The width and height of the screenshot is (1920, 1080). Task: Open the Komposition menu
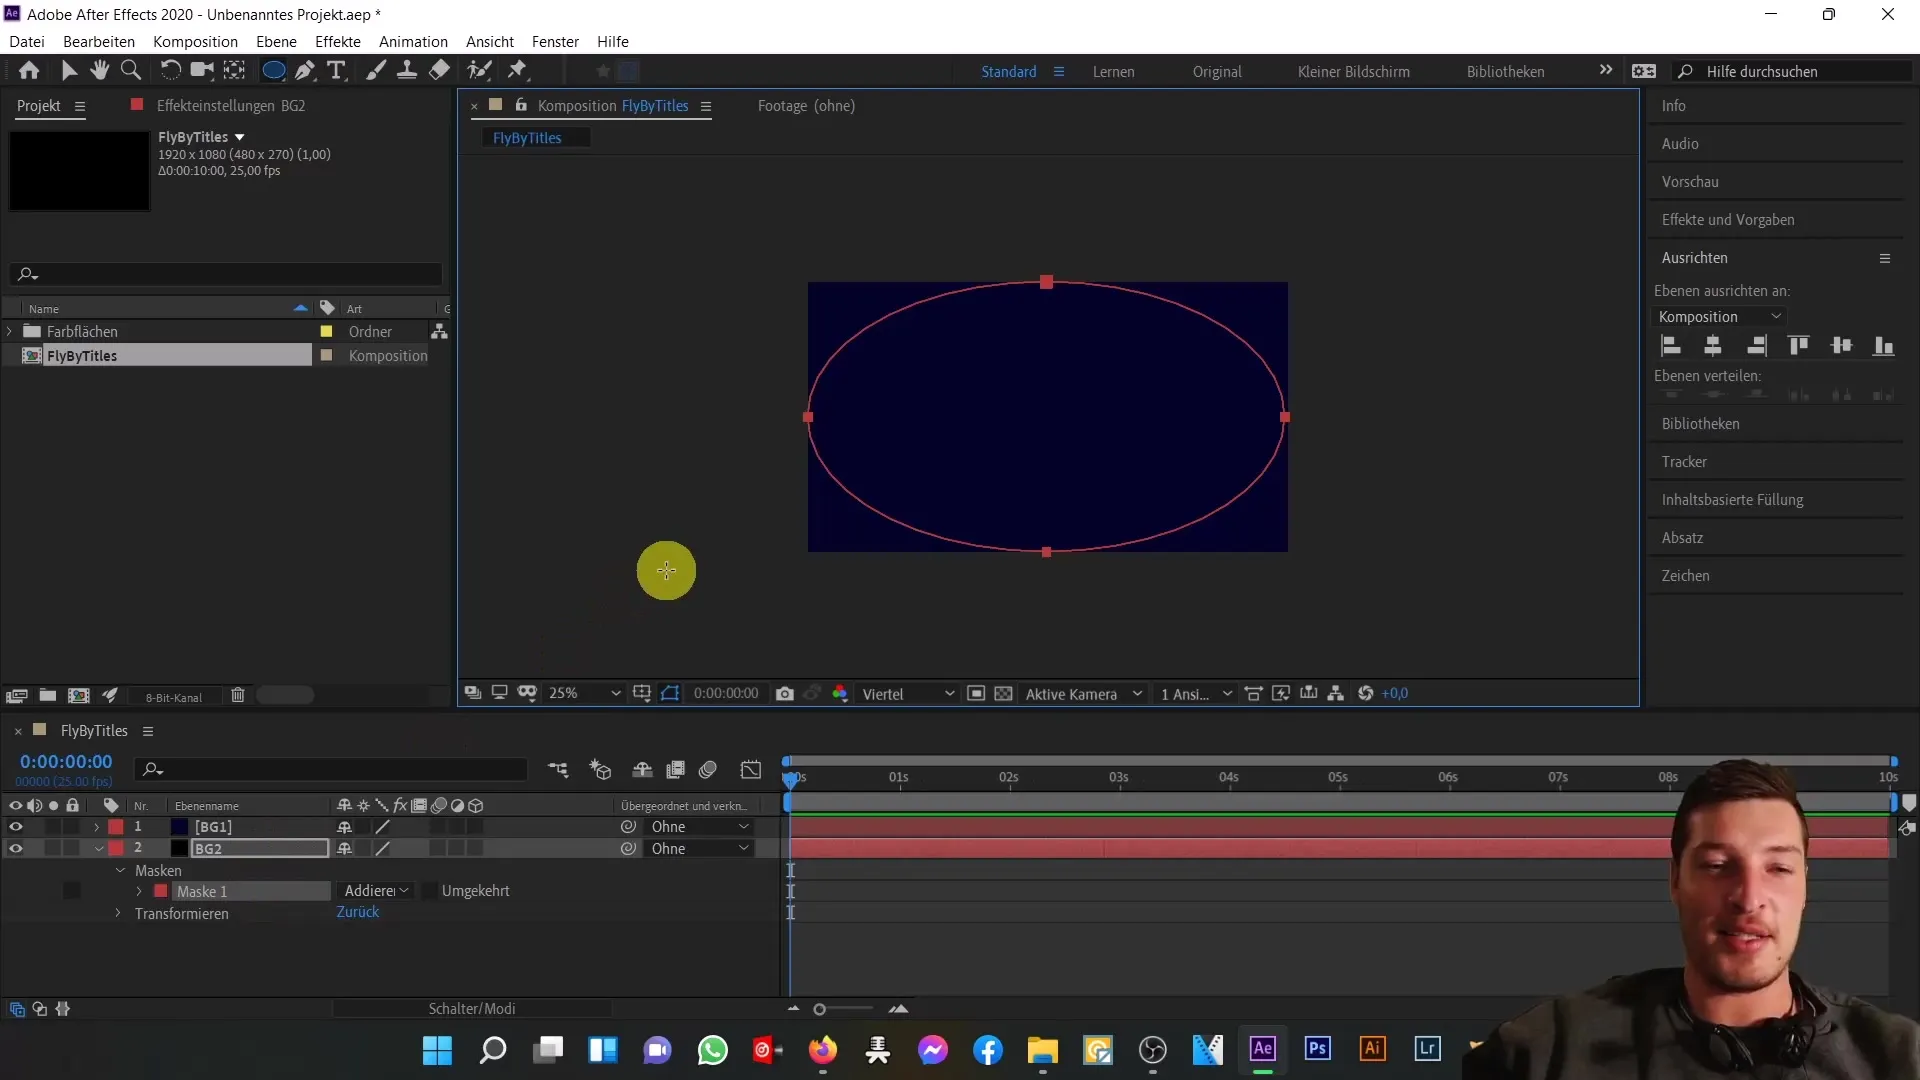pyautogui.click(x=195, y=41)
